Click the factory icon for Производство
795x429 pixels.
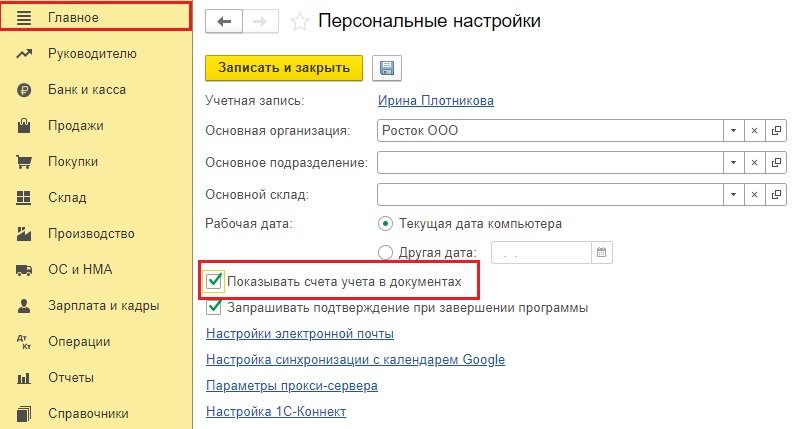pos(24,234)
